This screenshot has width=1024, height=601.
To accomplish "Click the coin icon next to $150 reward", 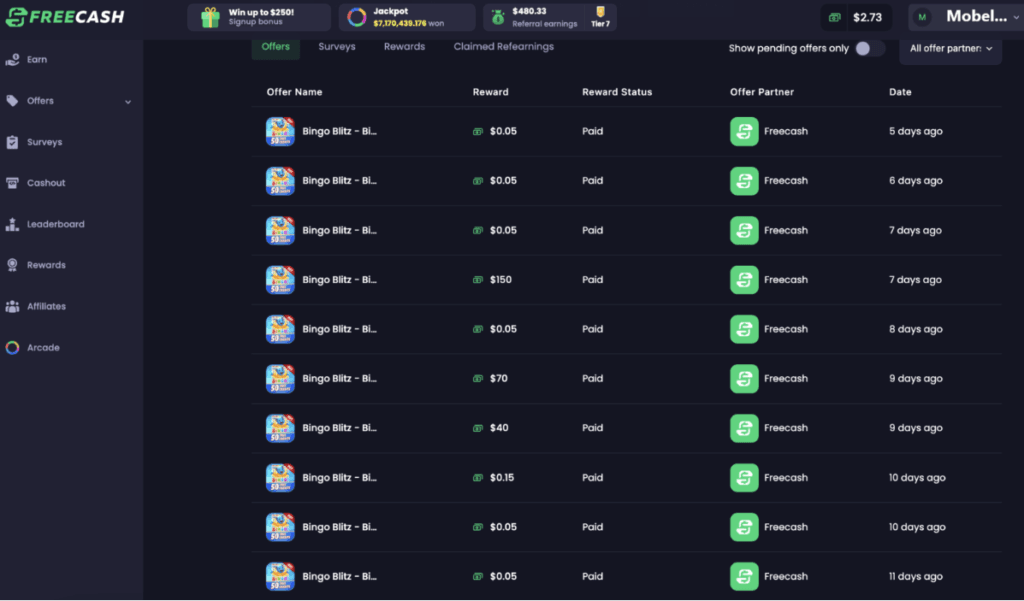I will coord(478,280).
